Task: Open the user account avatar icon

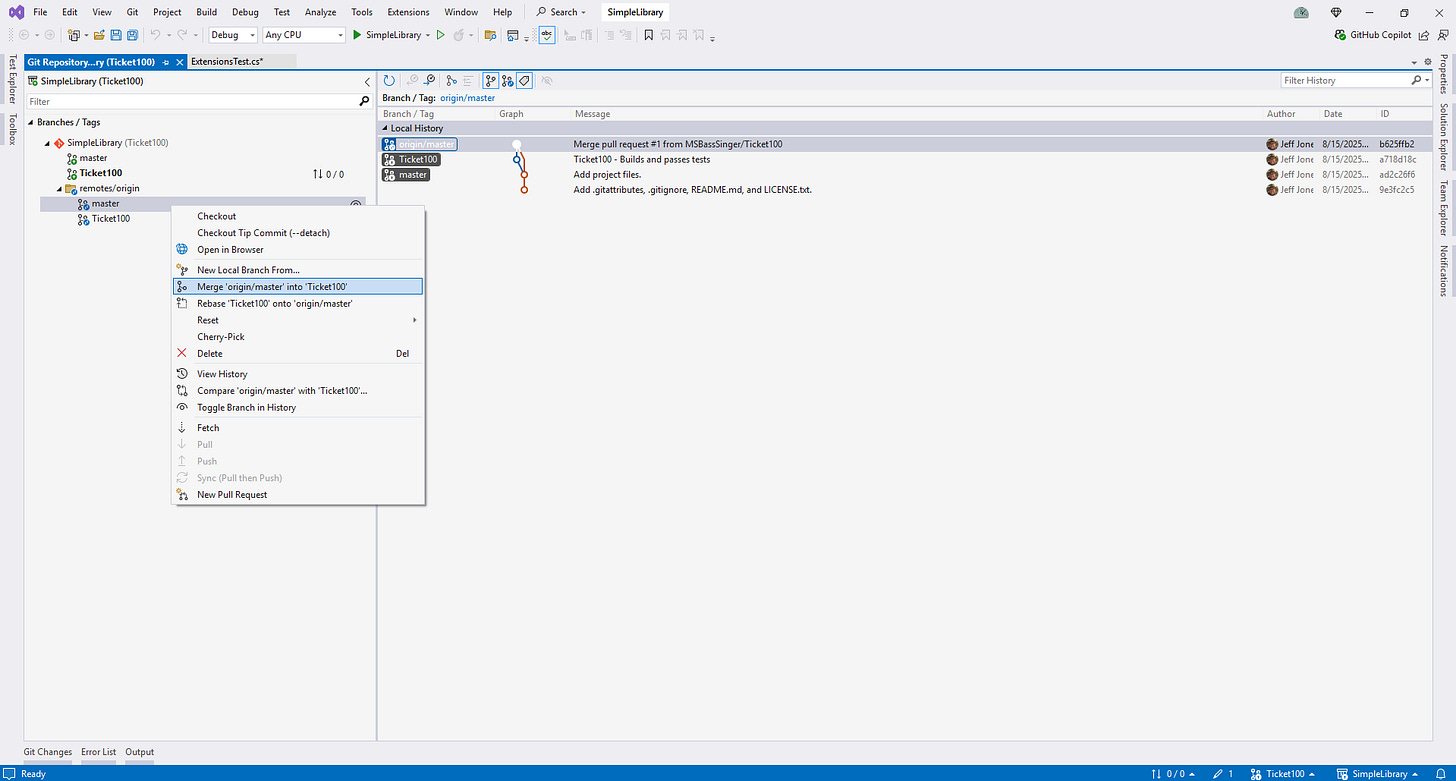Action: [x=1301, y=12]
